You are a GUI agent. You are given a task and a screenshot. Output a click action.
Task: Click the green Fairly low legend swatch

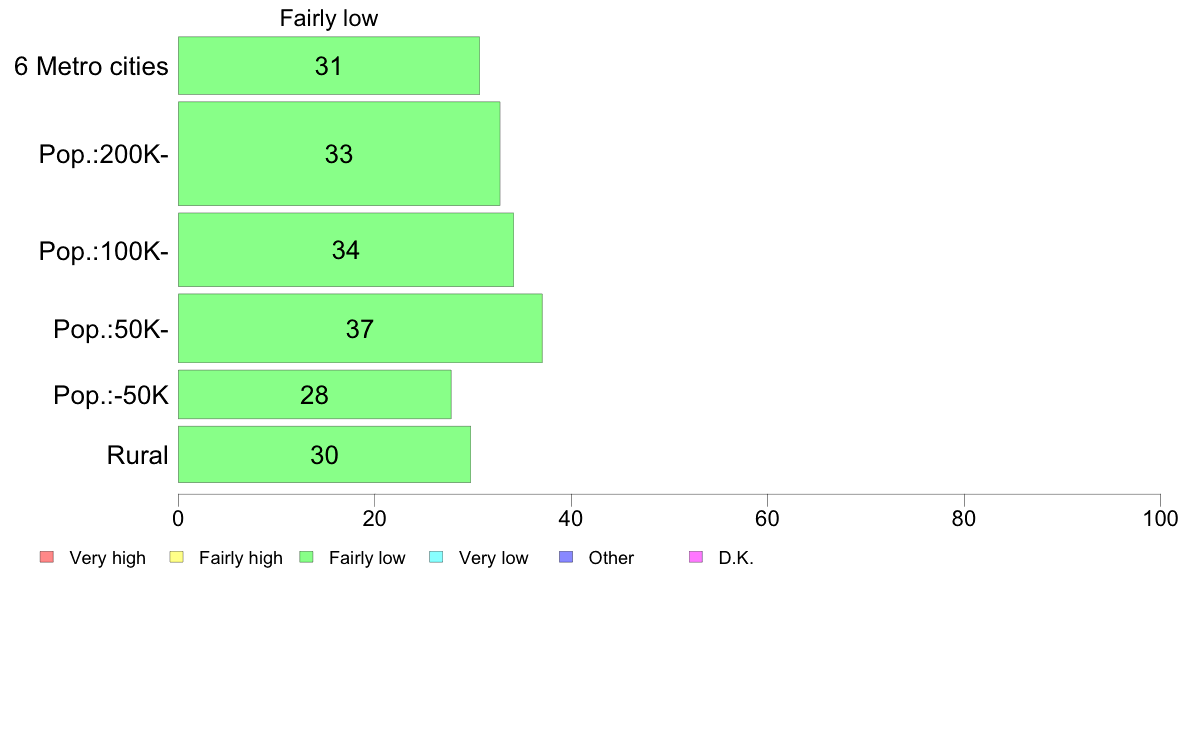pyautogui.click(x=307, y=557)
